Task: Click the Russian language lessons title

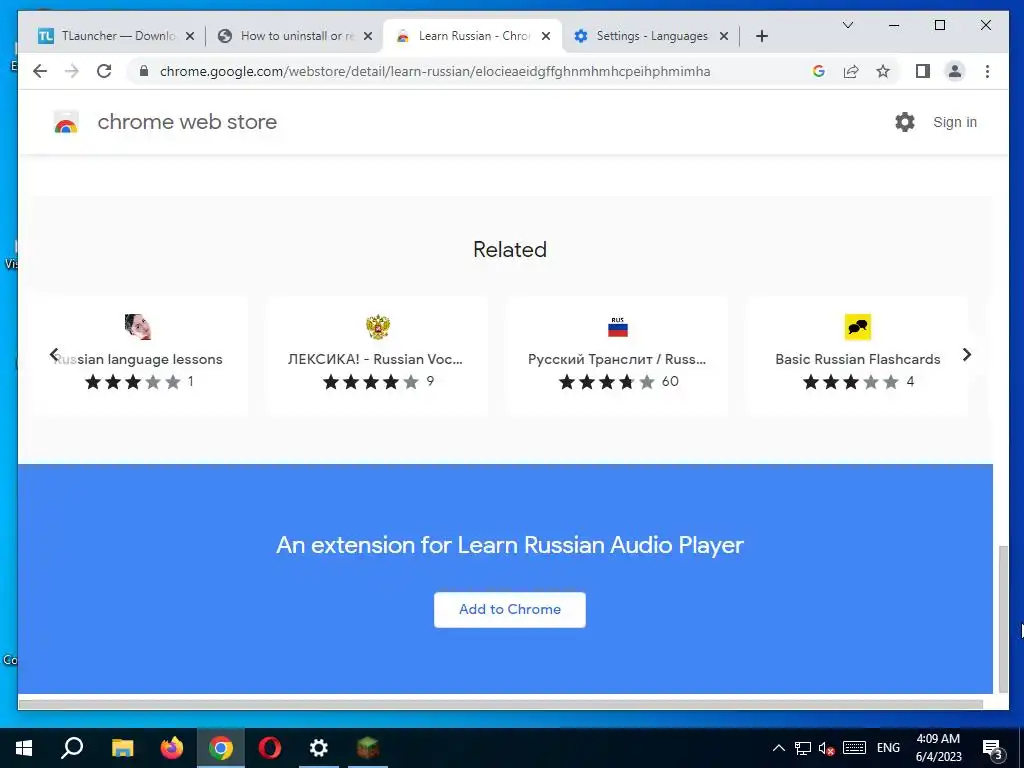Action: [138, 359]
